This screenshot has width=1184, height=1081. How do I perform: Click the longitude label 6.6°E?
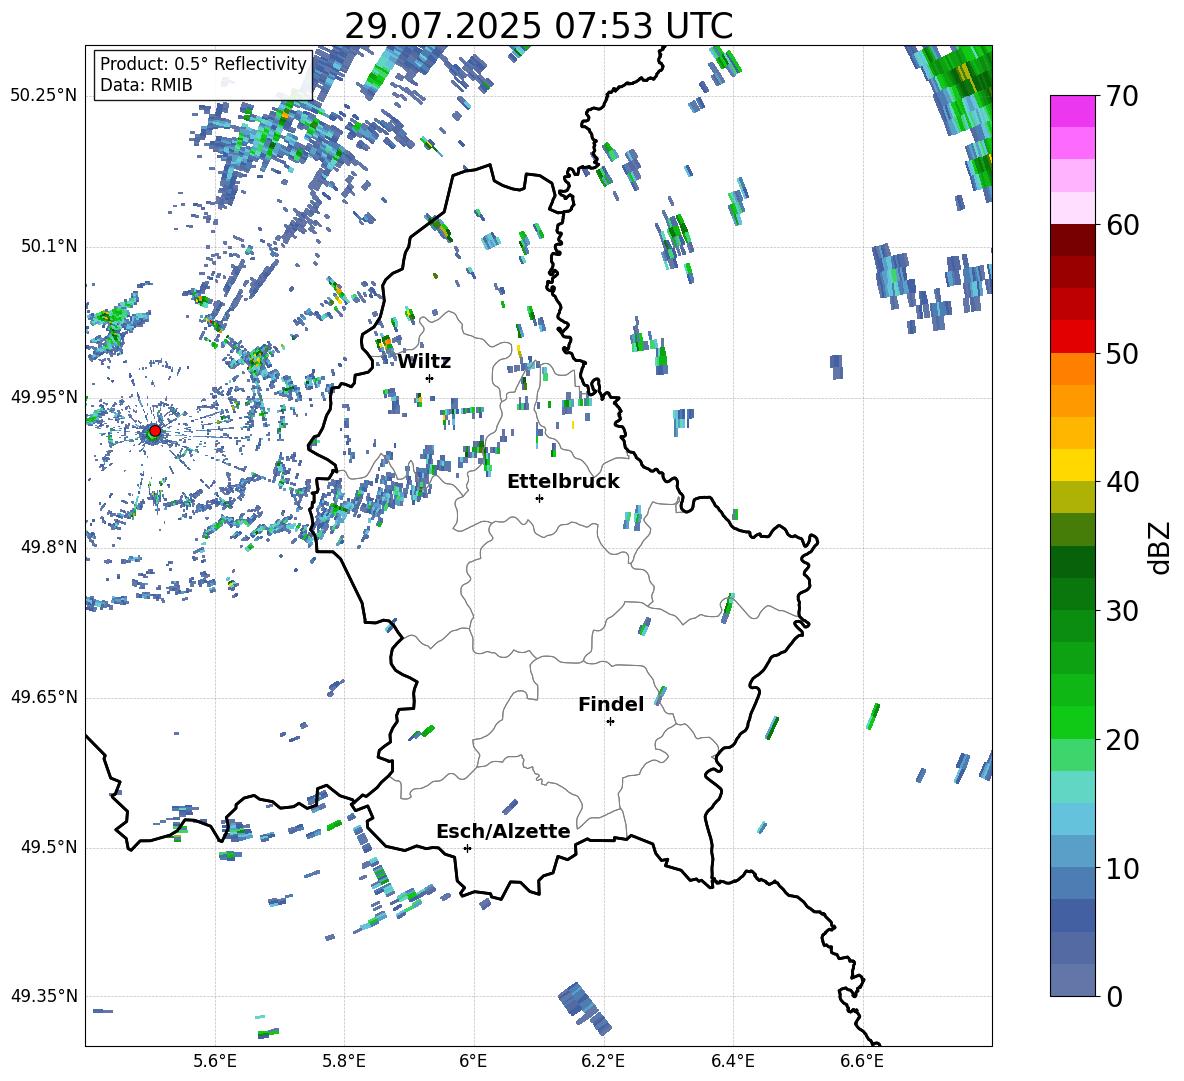862,1061
